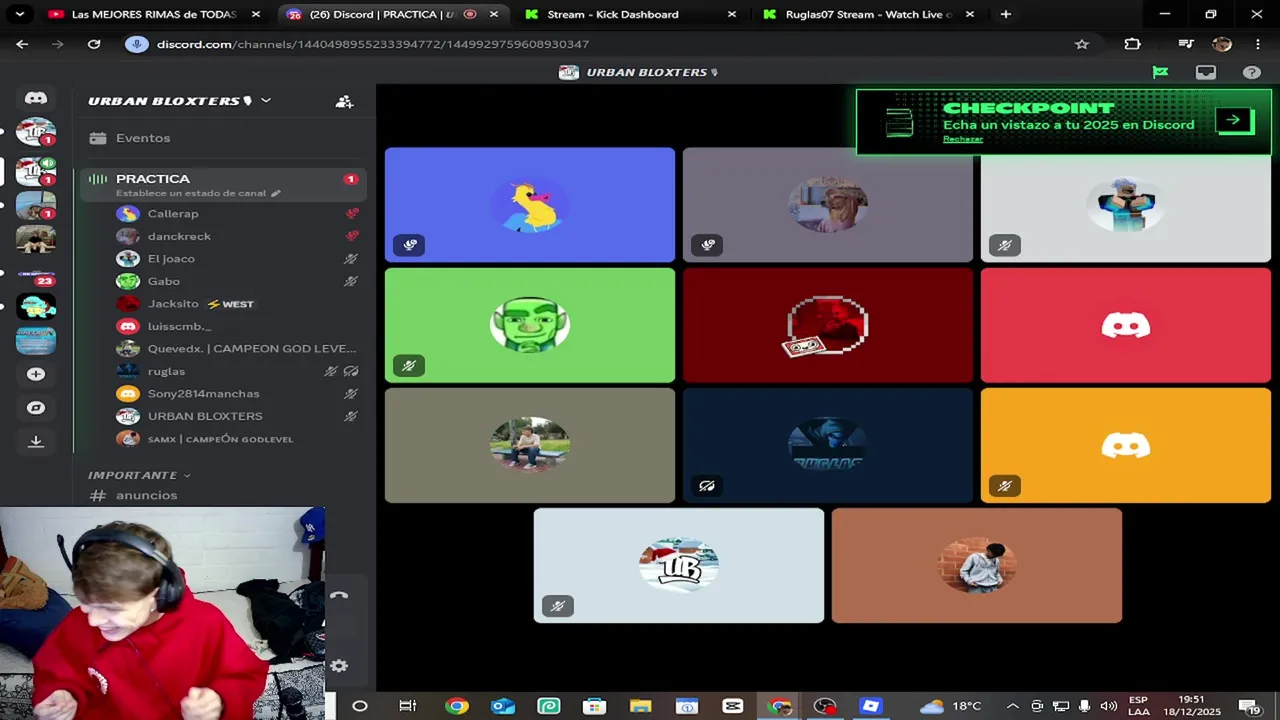Click the blue duck avatar video tile
The height and width of the screenshot is (720, 1280).
click(530, 205)
